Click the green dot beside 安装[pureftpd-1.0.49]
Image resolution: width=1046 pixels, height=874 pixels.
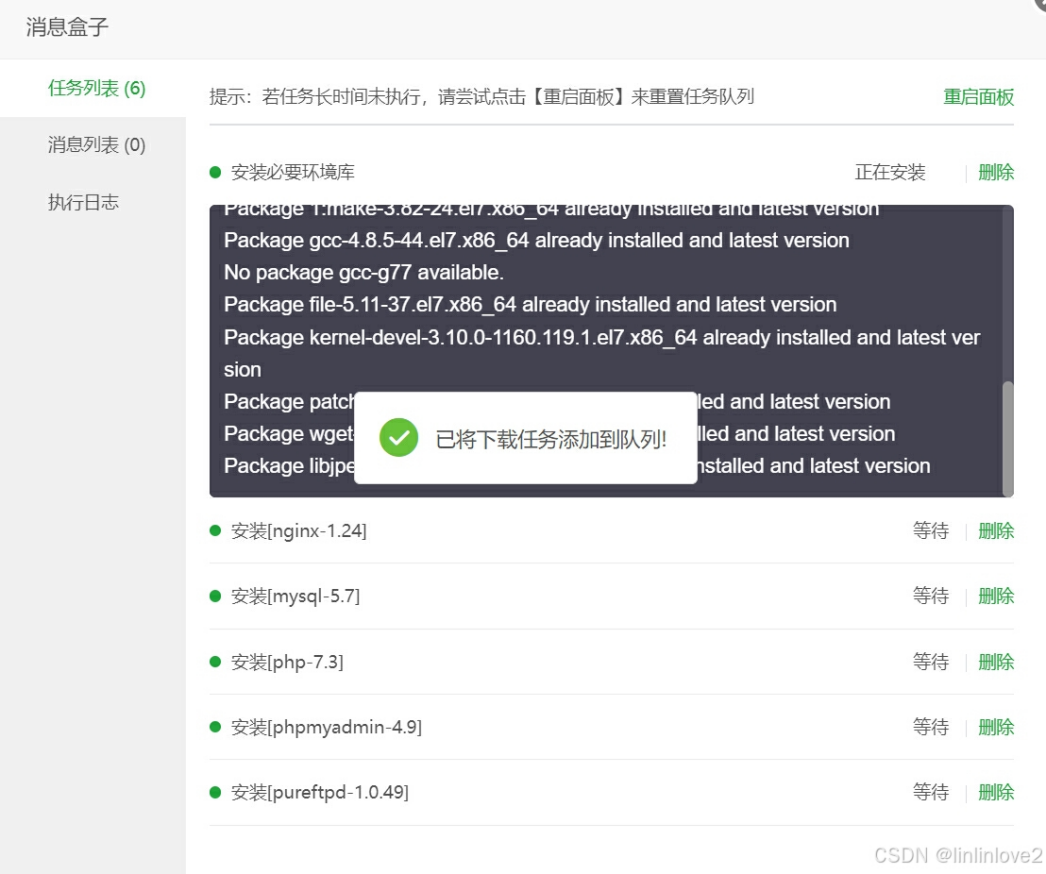(215, 792)
